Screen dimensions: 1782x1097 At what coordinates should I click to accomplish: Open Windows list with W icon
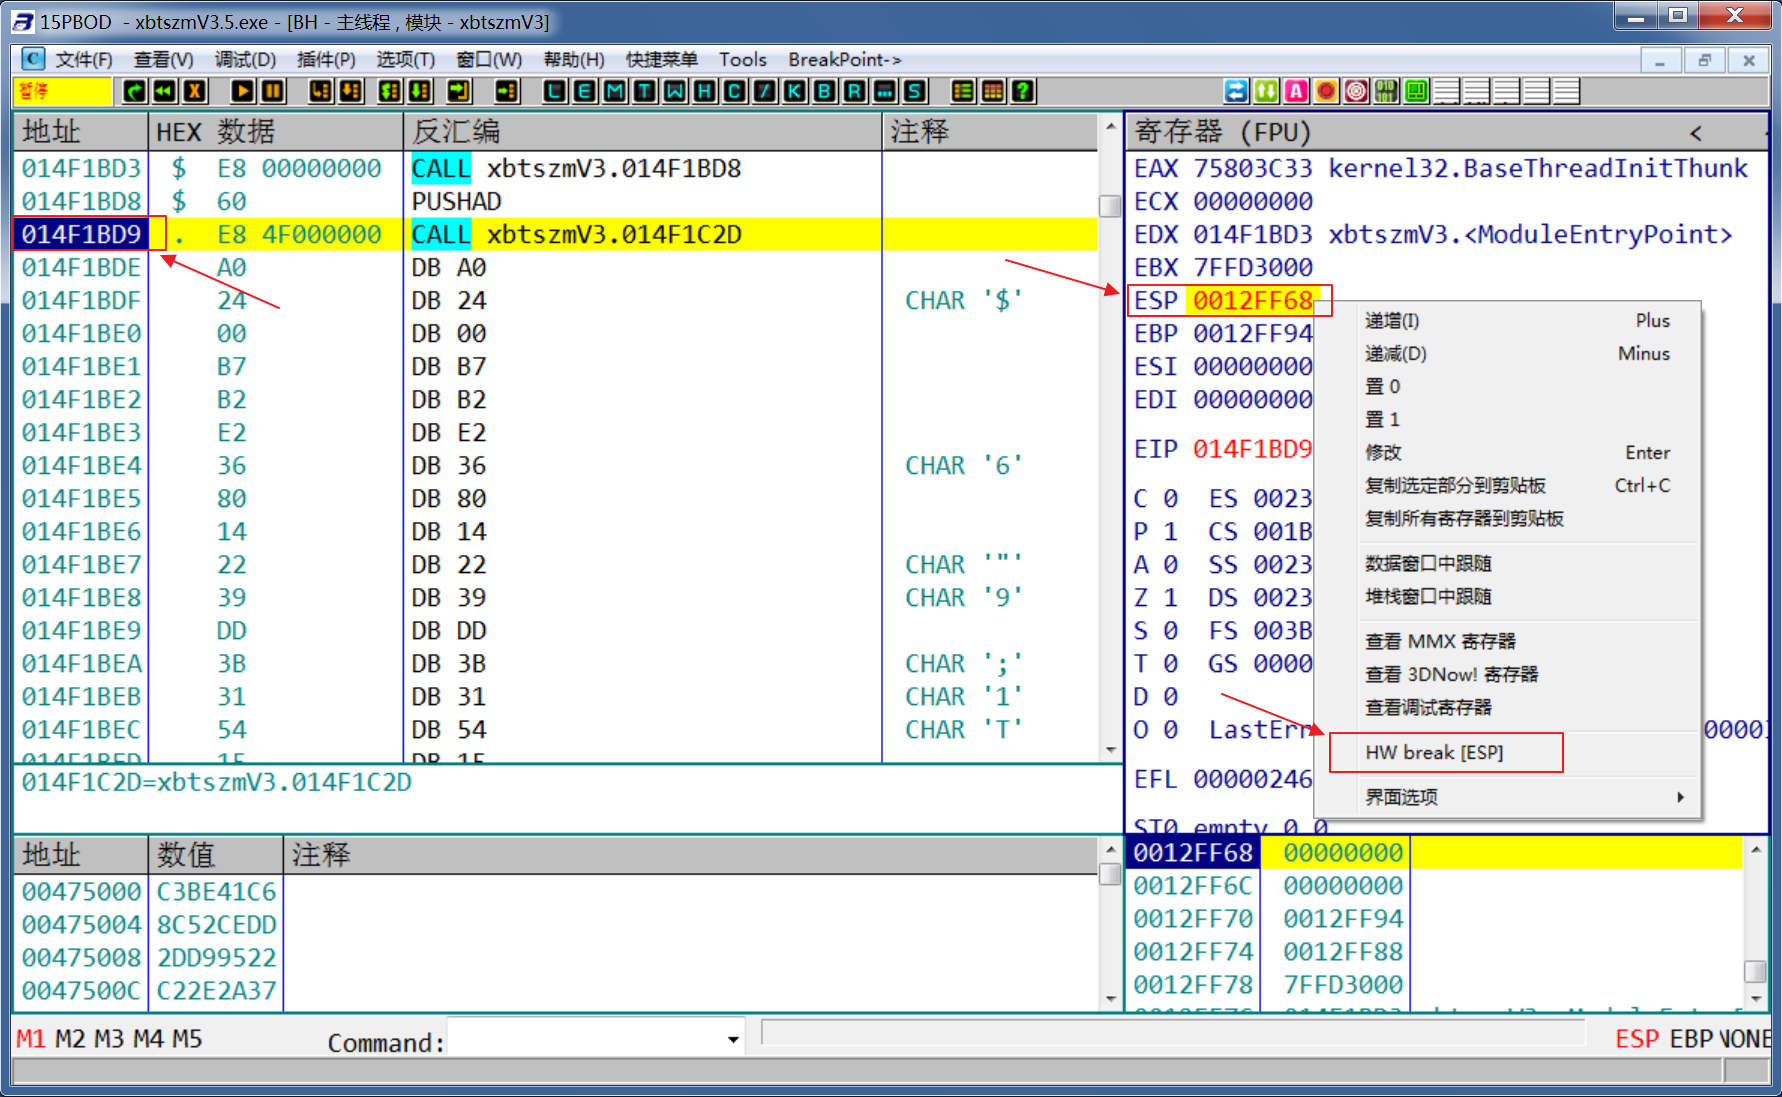[x=675, y=92]
